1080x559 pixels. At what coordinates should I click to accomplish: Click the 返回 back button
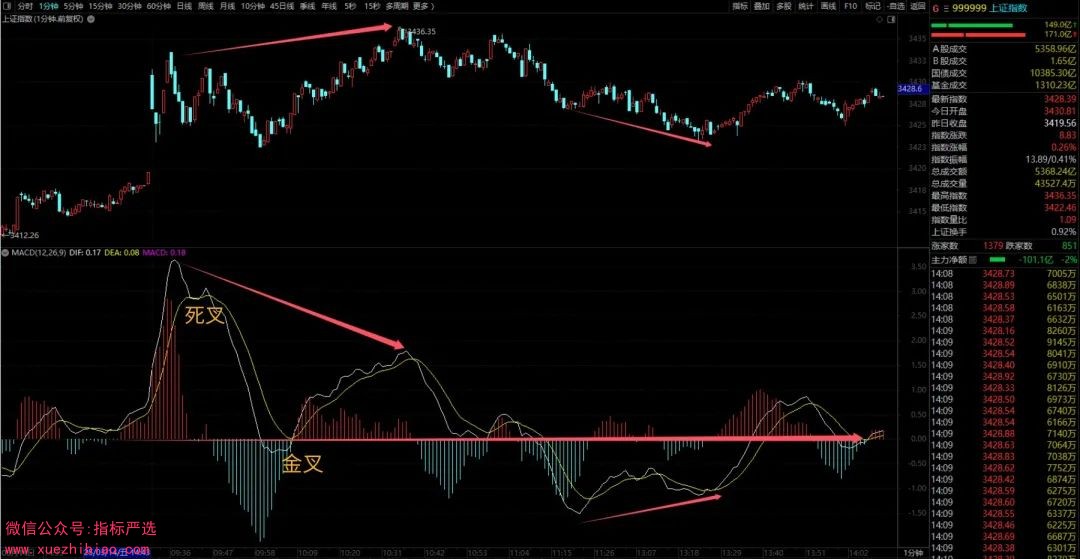918,6
